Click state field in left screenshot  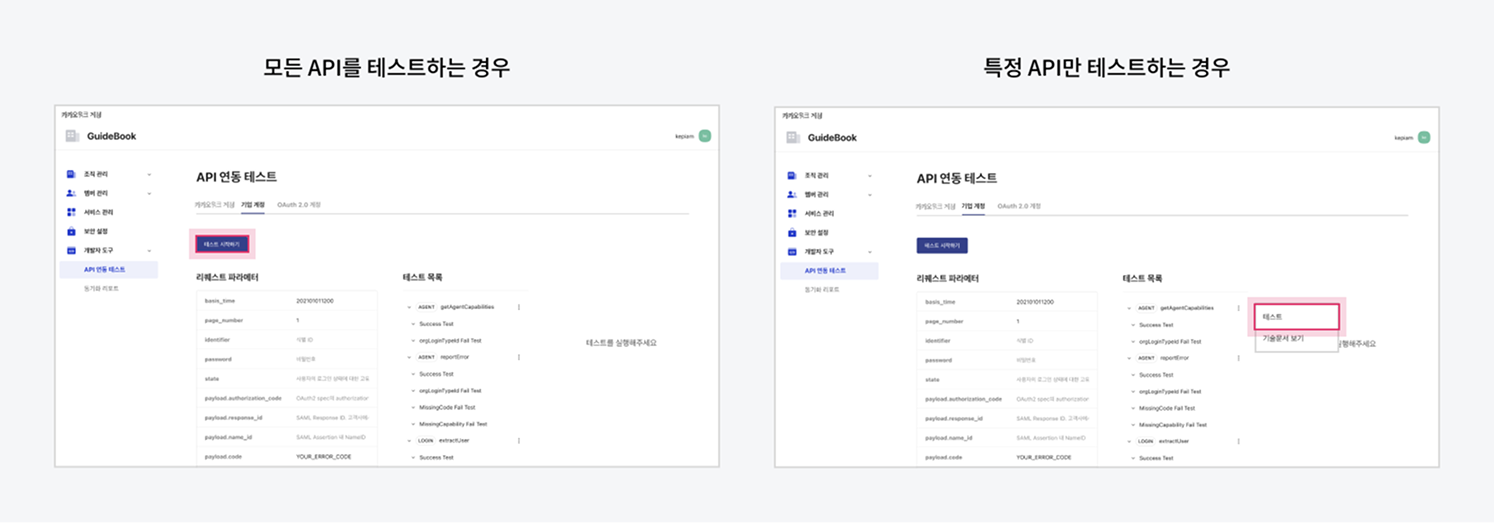coord(335,379)
